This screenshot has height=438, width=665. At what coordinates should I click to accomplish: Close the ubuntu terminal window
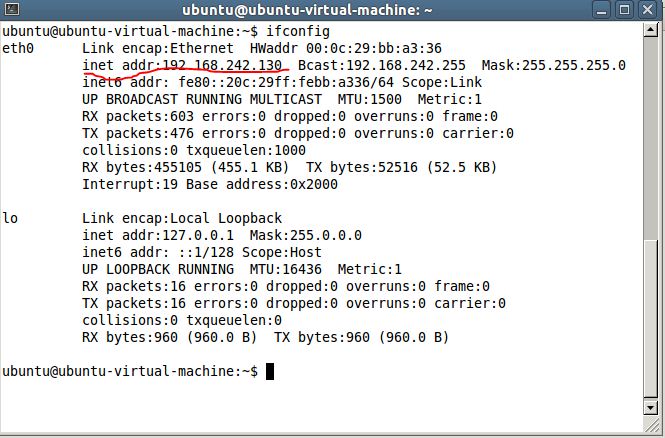pyautogui.click(x=648, y=10)
